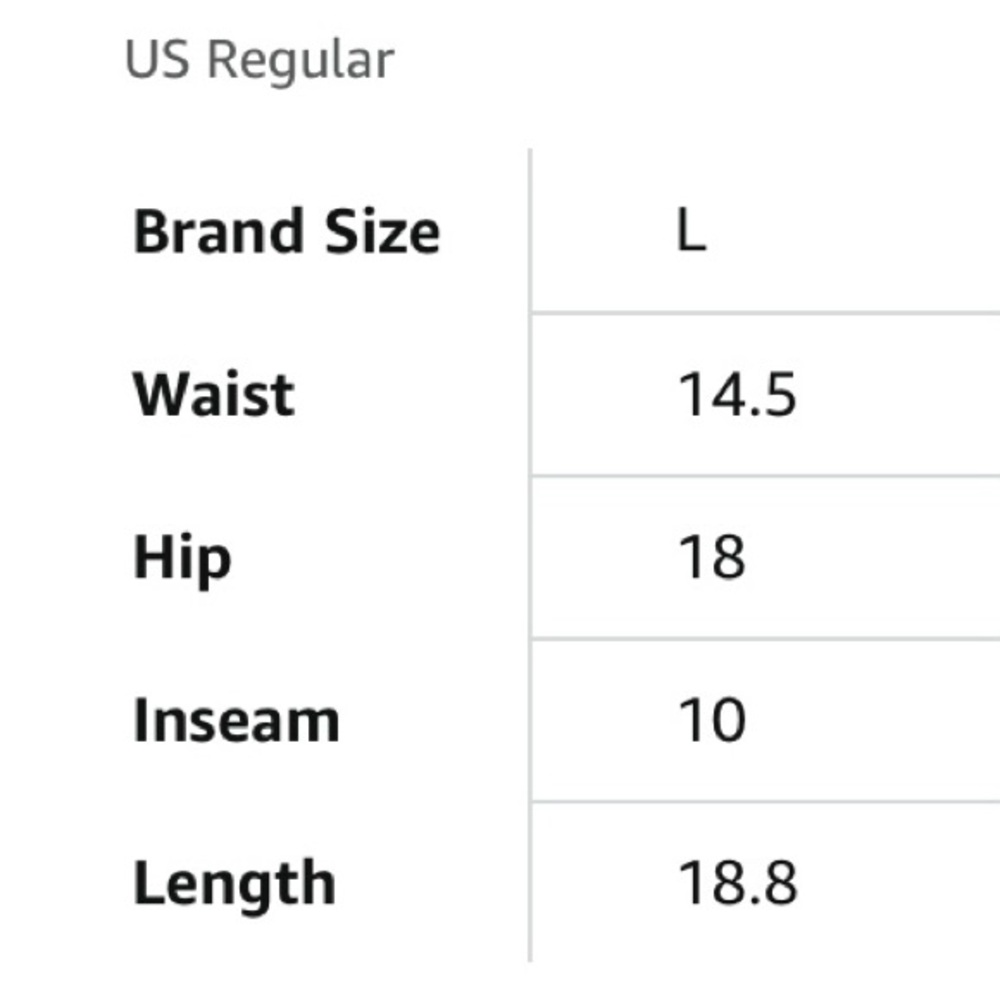Click the word Regular in the heading
The height and width of the screenshot is (1000, 1000).
(x=301, y=62)
